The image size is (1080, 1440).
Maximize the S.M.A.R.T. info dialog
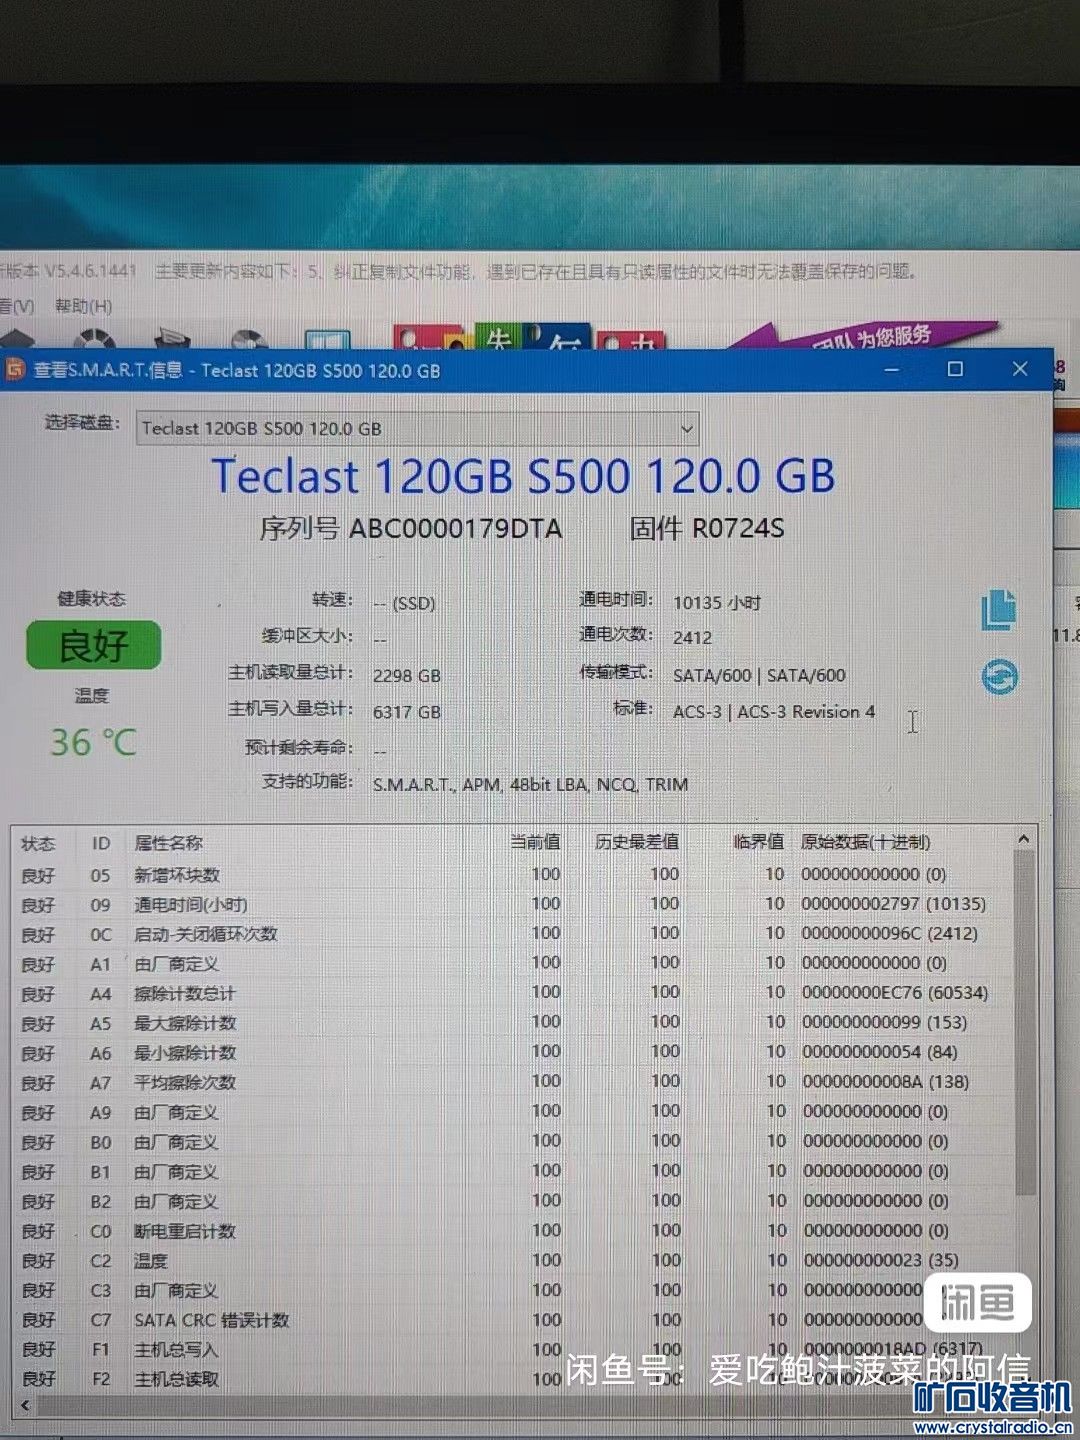[955, 369]
